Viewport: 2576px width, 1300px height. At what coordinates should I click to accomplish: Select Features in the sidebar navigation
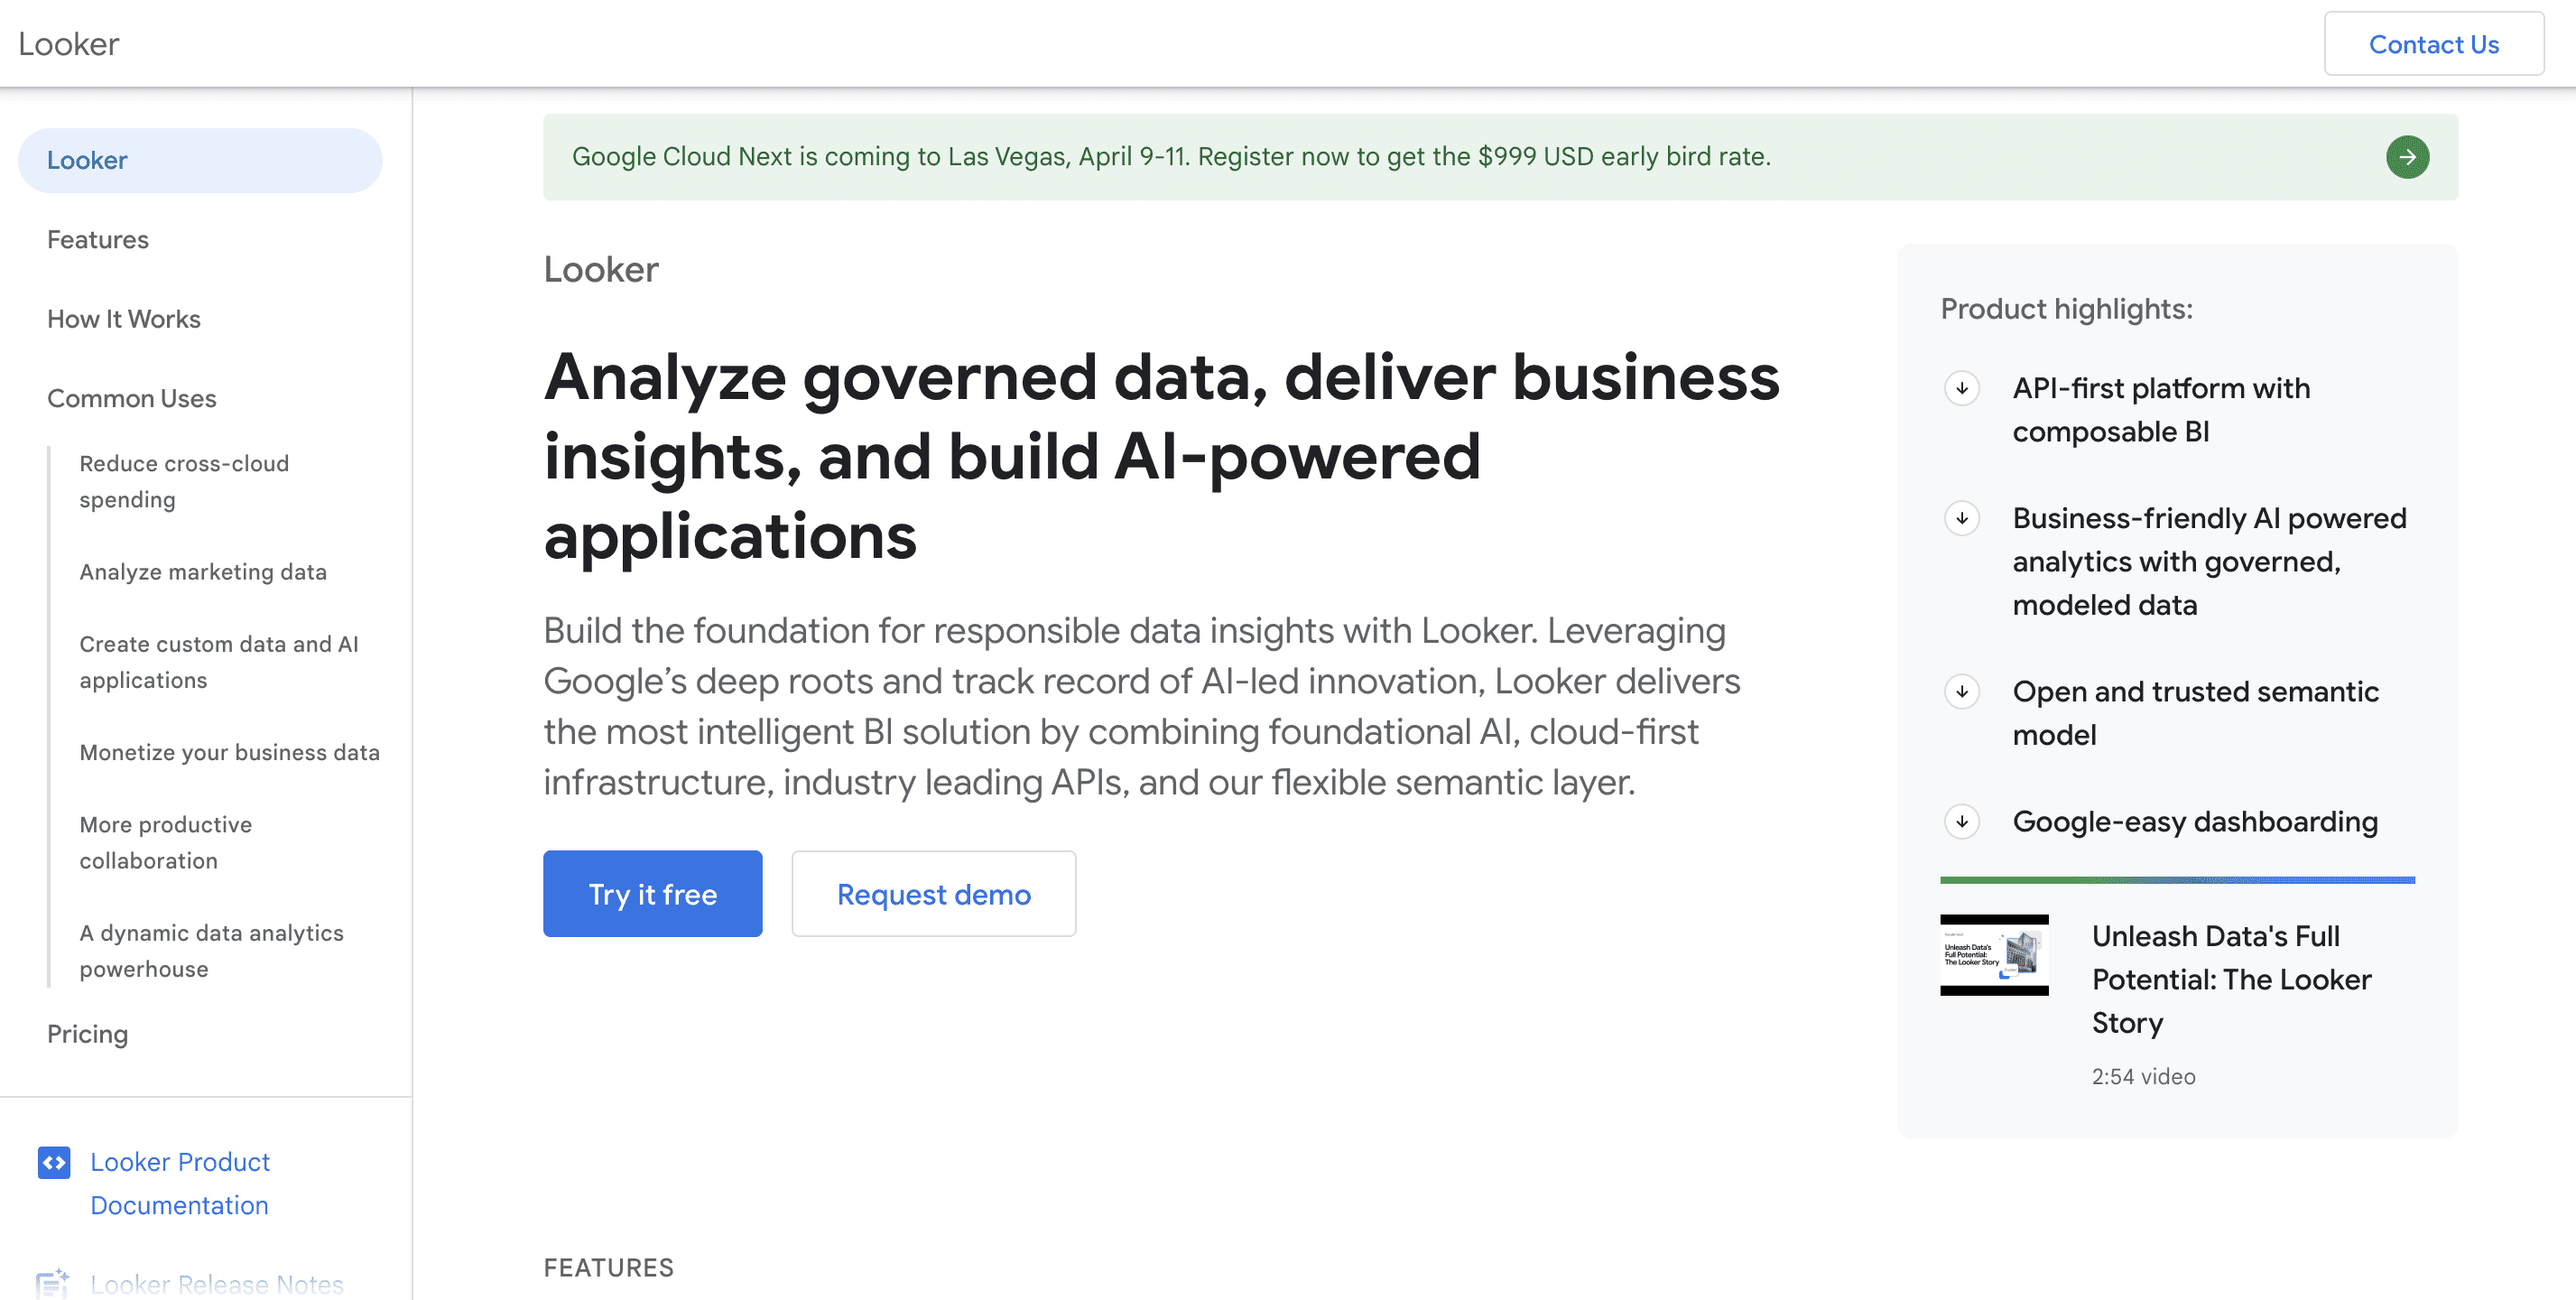(x=98, y=240)
